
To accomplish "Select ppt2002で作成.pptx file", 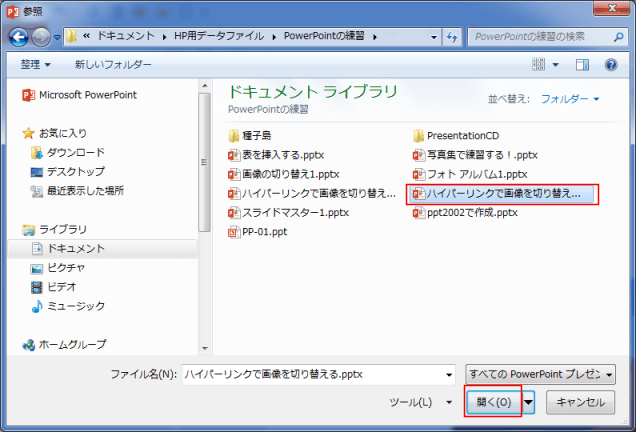I will pyautogui.click(x=466, y=213).
